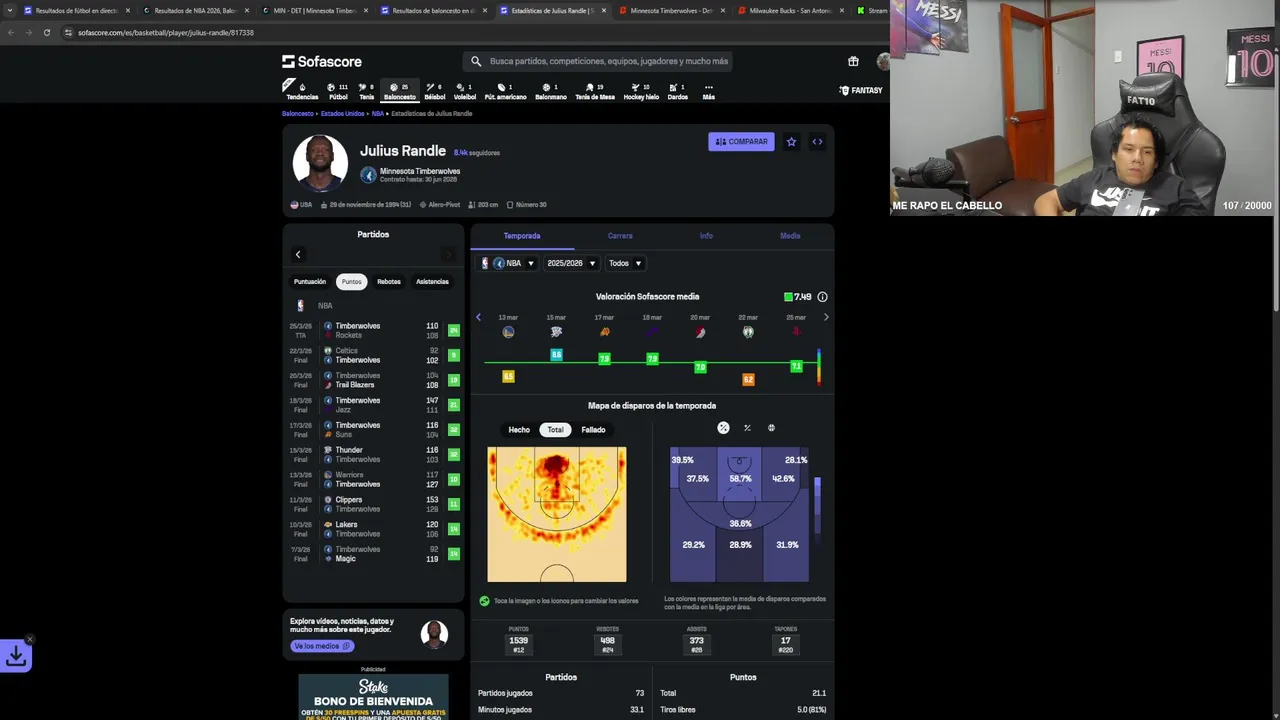The height and width of the screenshot is (720, 1280).
Task: Select the Total shot filter
Action: coord(555,430)
